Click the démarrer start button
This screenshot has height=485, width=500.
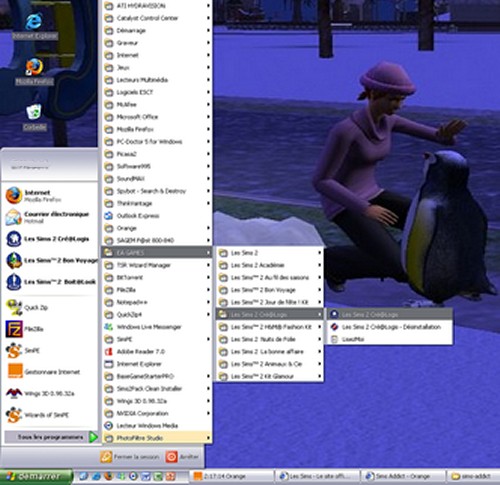pos(36,476)
